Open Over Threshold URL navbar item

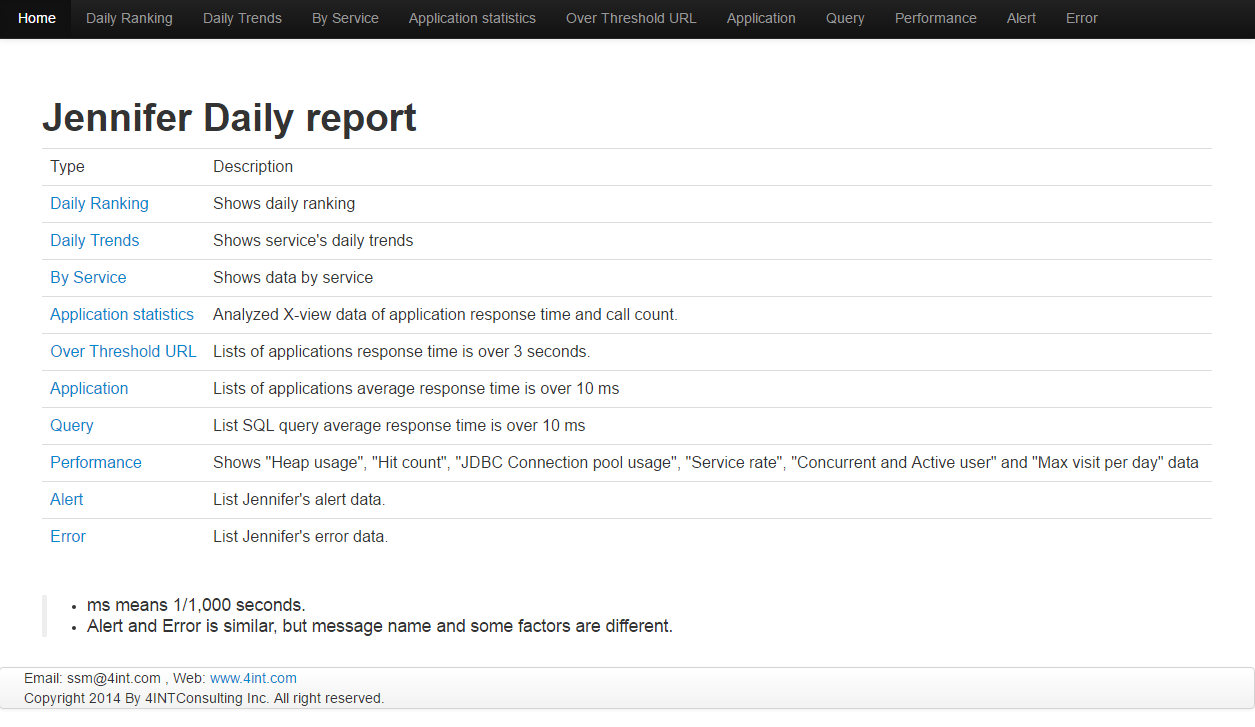point(631,18)
